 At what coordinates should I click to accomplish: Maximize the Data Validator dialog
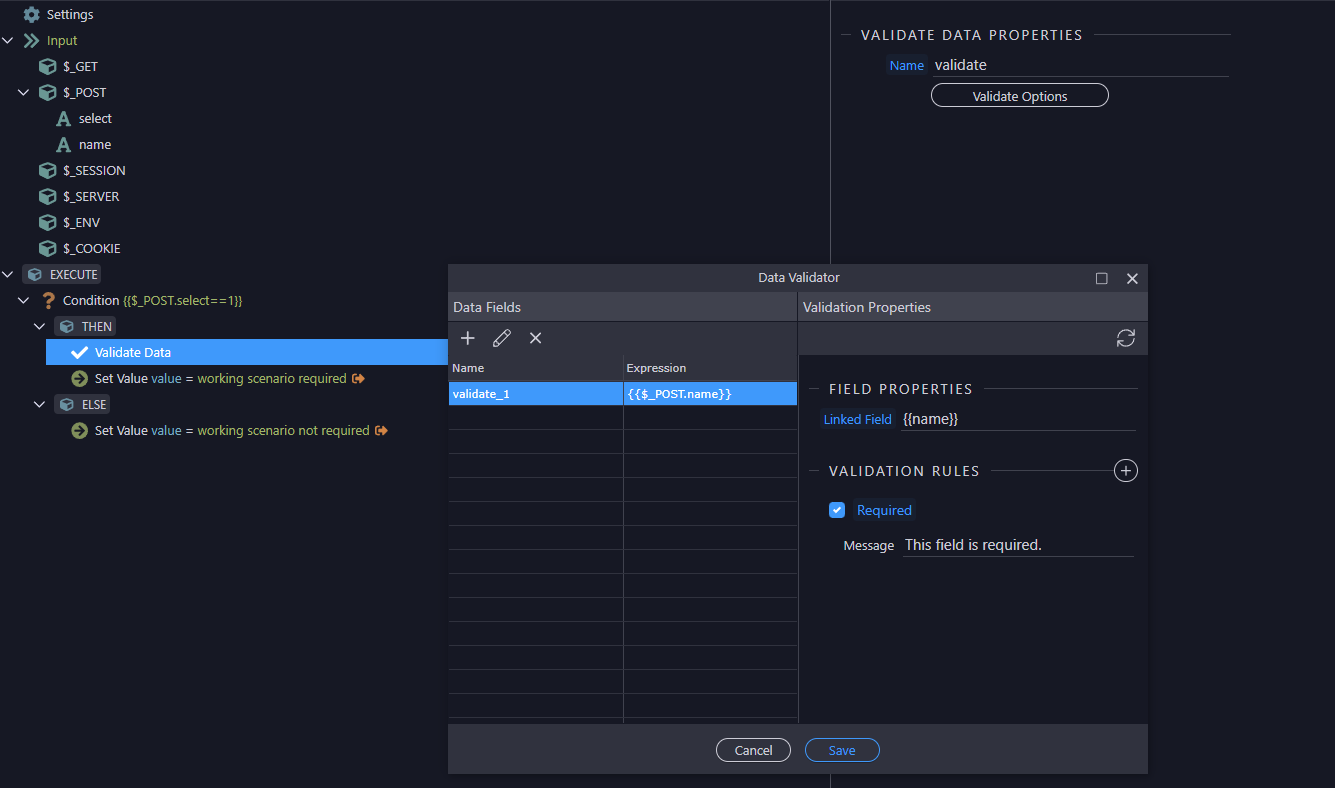[x=1101, y=278]
